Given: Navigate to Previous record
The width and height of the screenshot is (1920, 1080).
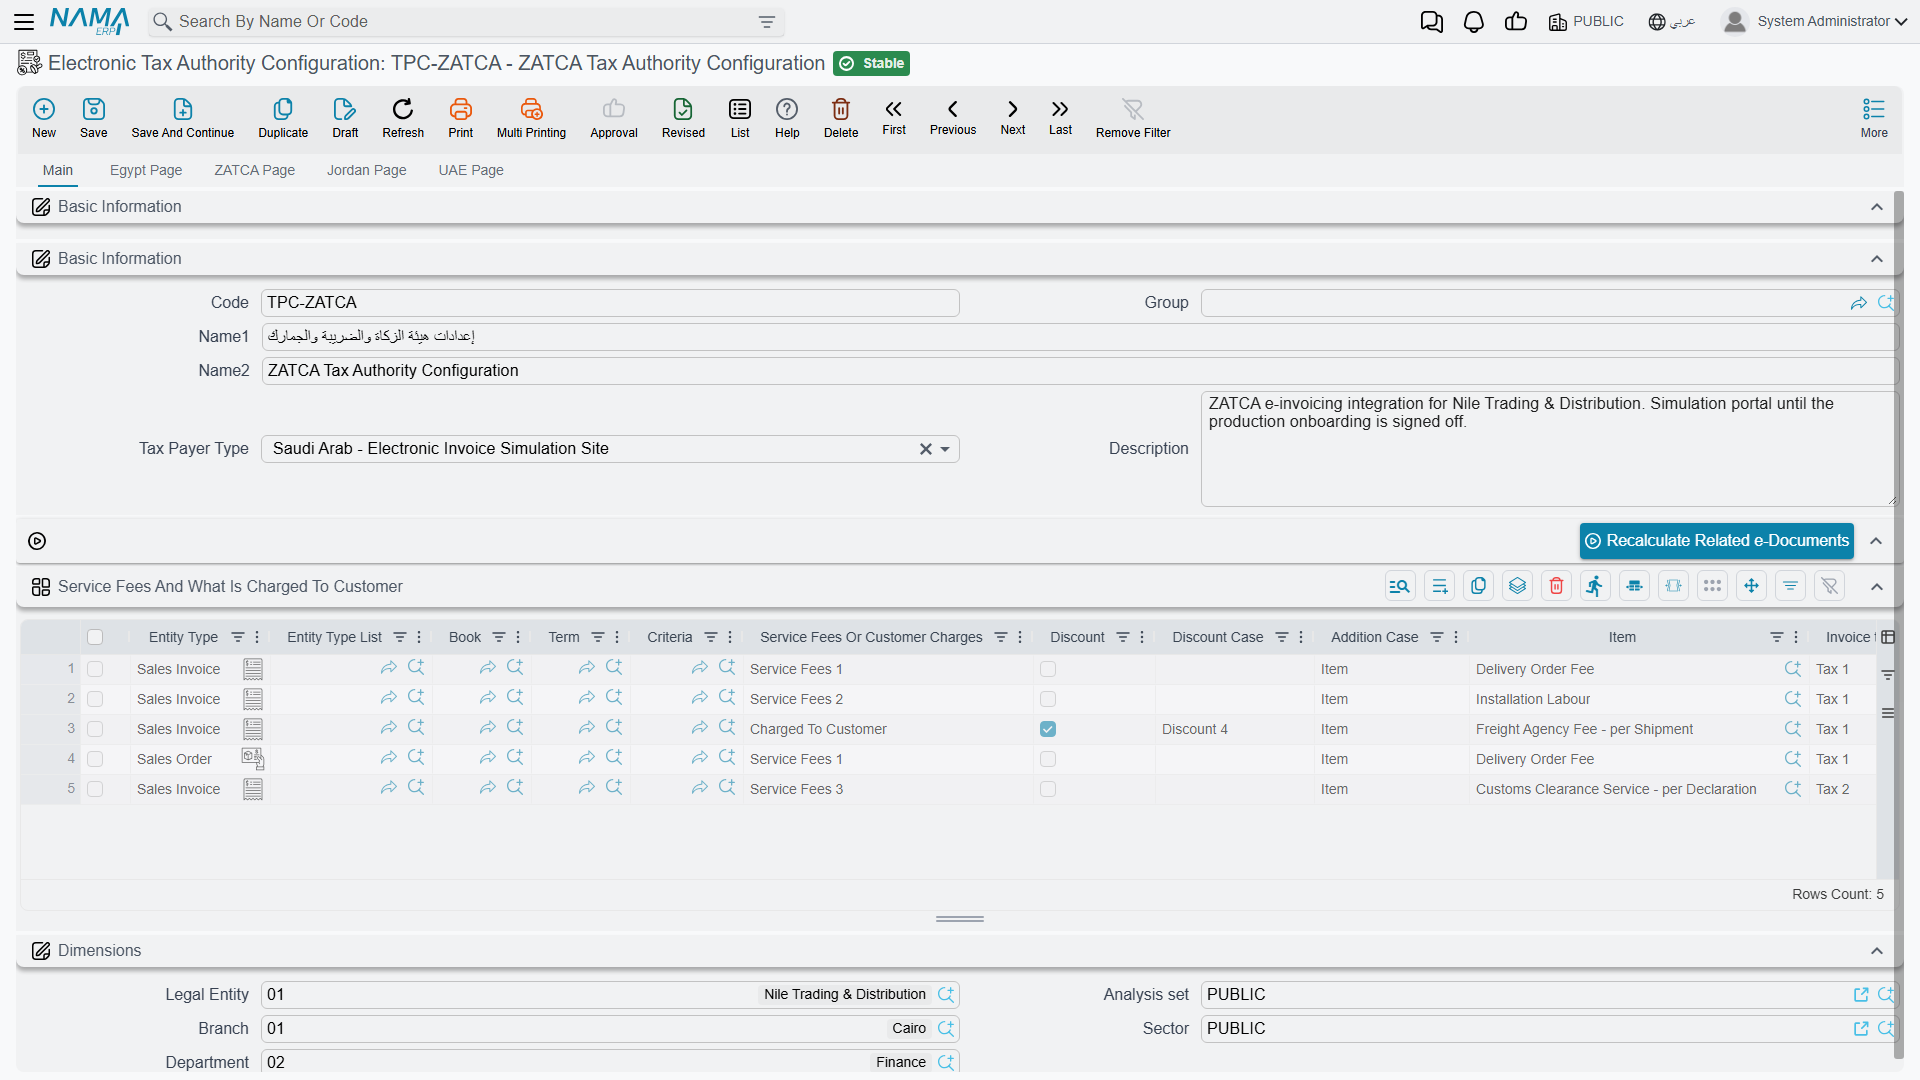Looking at the screenshot, I should click(x=953, y=116).
